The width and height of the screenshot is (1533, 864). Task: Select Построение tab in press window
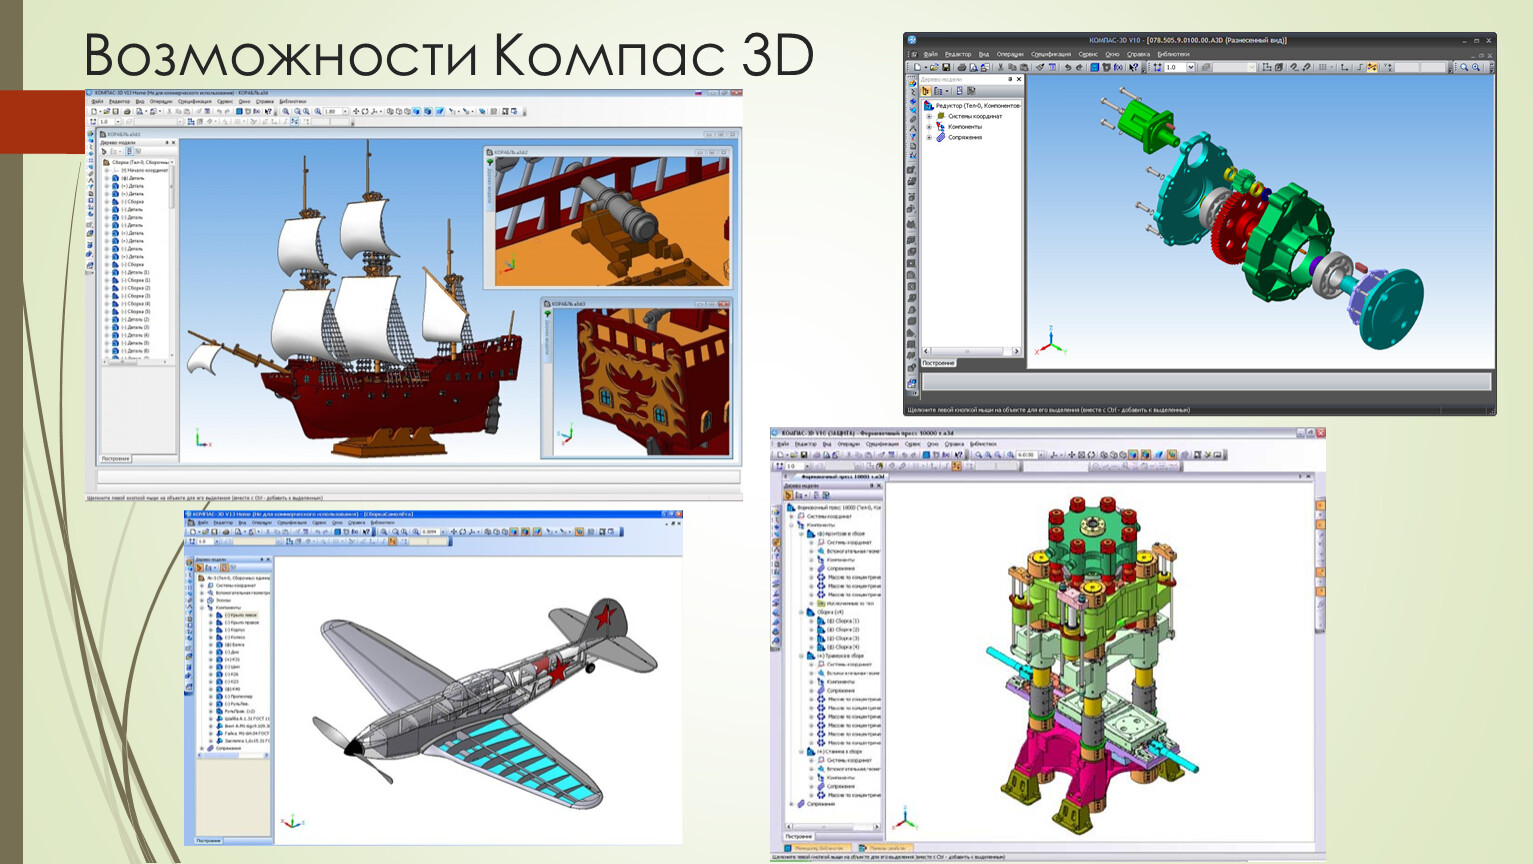point(799,836)
